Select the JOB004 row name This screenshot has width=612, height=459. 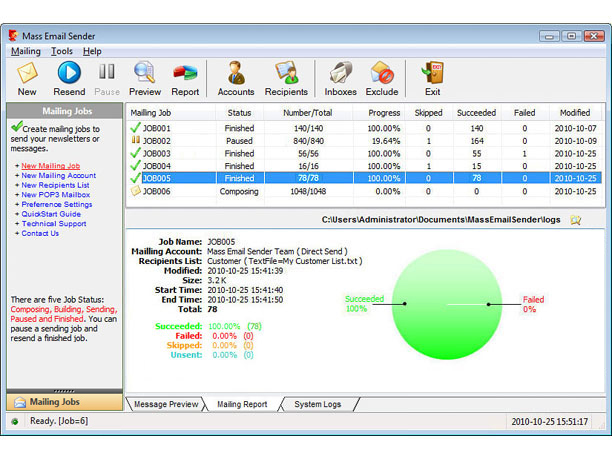(157, 166)
